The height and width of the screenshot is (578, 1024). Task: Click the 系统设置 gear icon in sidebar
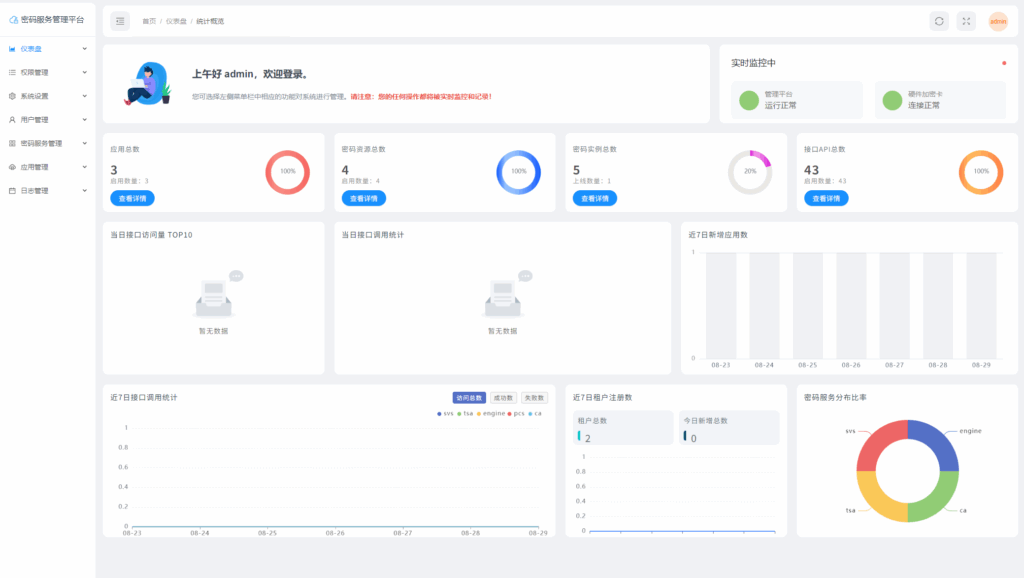tap(12, 96)
